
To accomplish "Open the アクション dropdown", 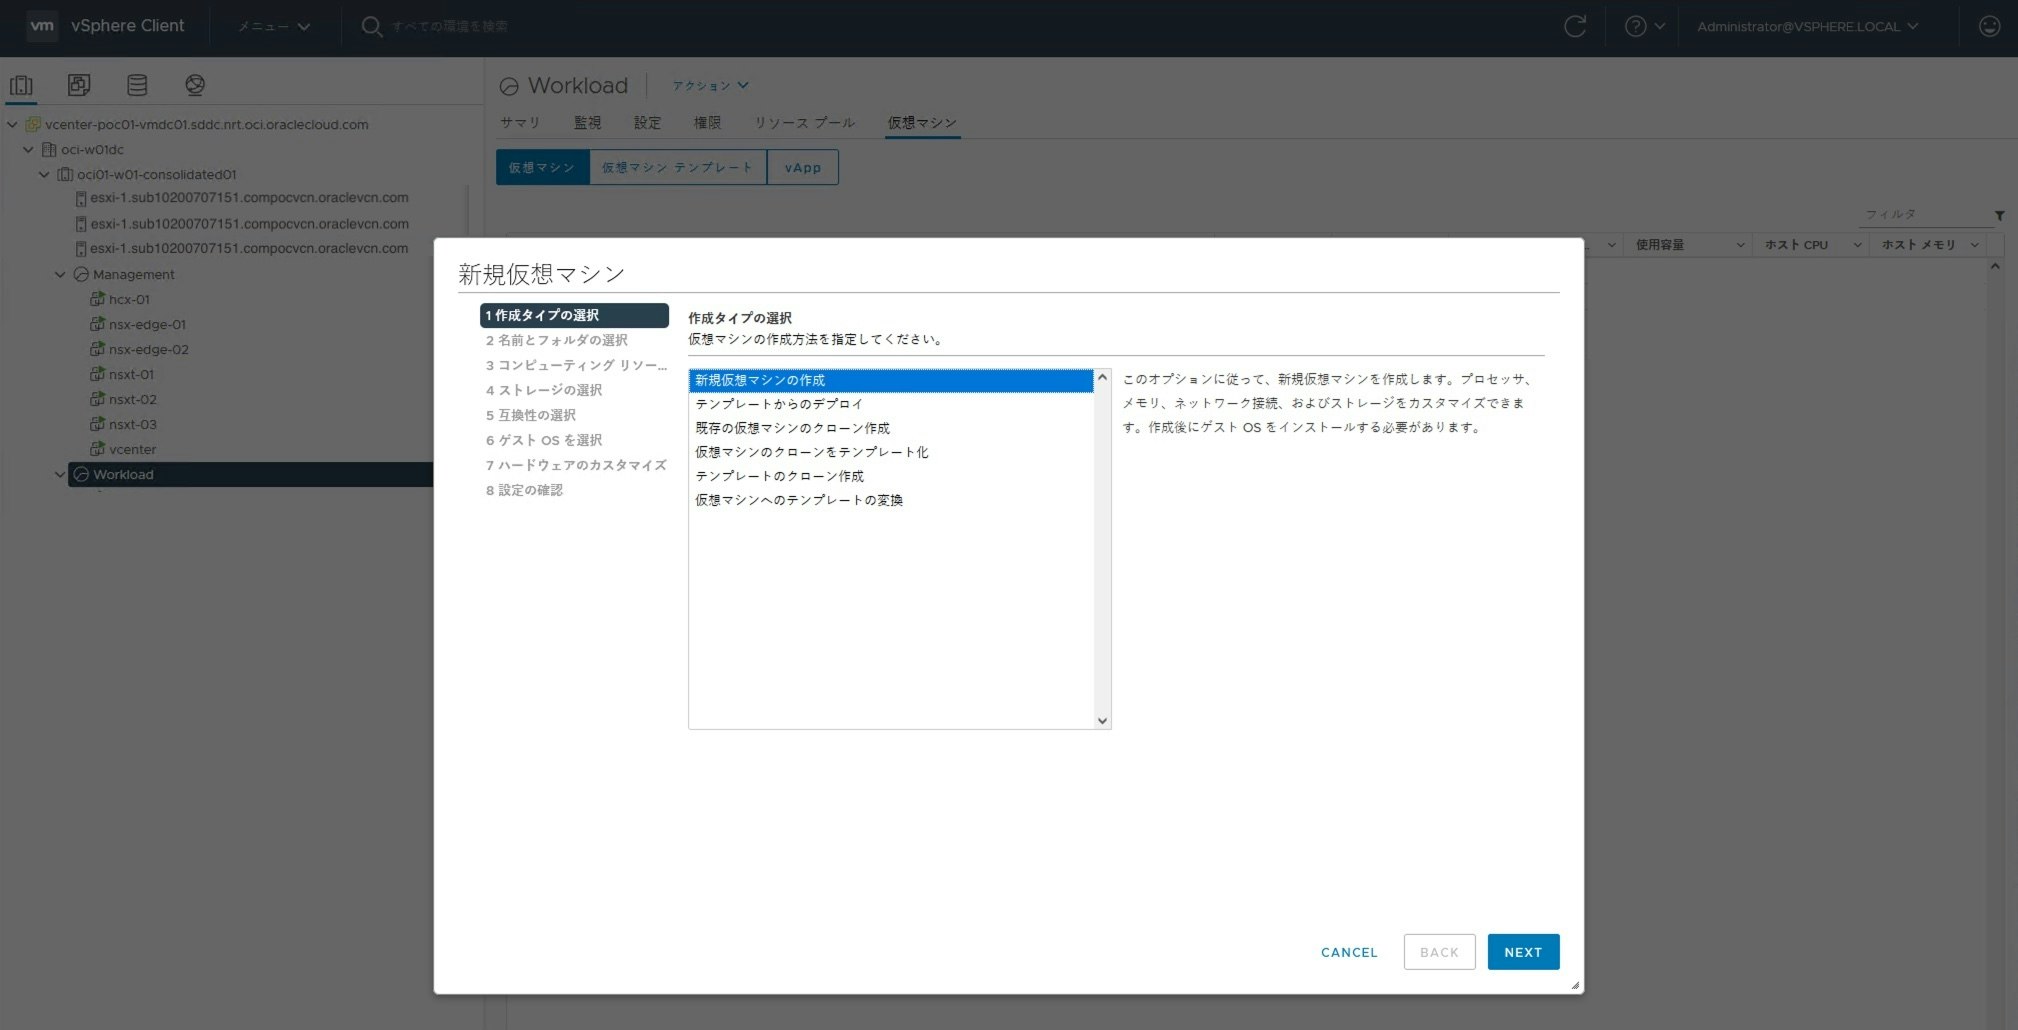I will [x=710, y=86].
